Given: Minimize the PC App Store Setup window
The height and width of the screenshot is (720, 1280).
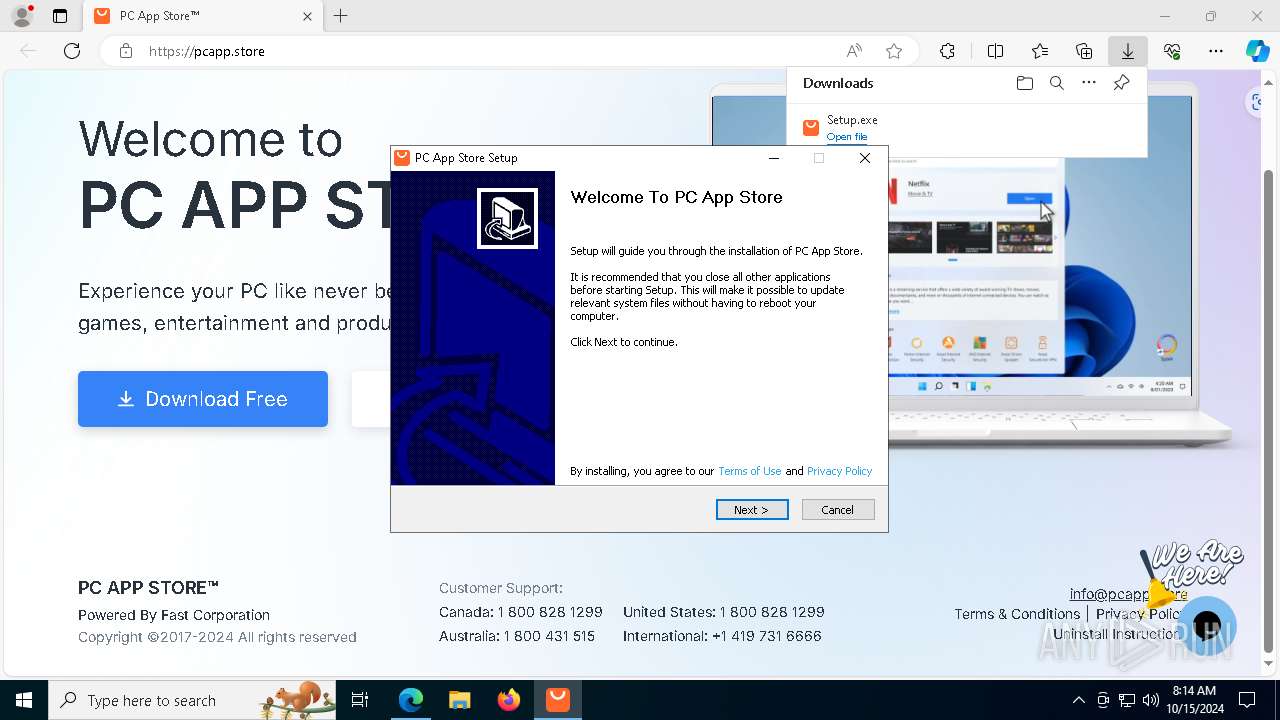Looking at the screenshot, I should (x=774, y=158).
